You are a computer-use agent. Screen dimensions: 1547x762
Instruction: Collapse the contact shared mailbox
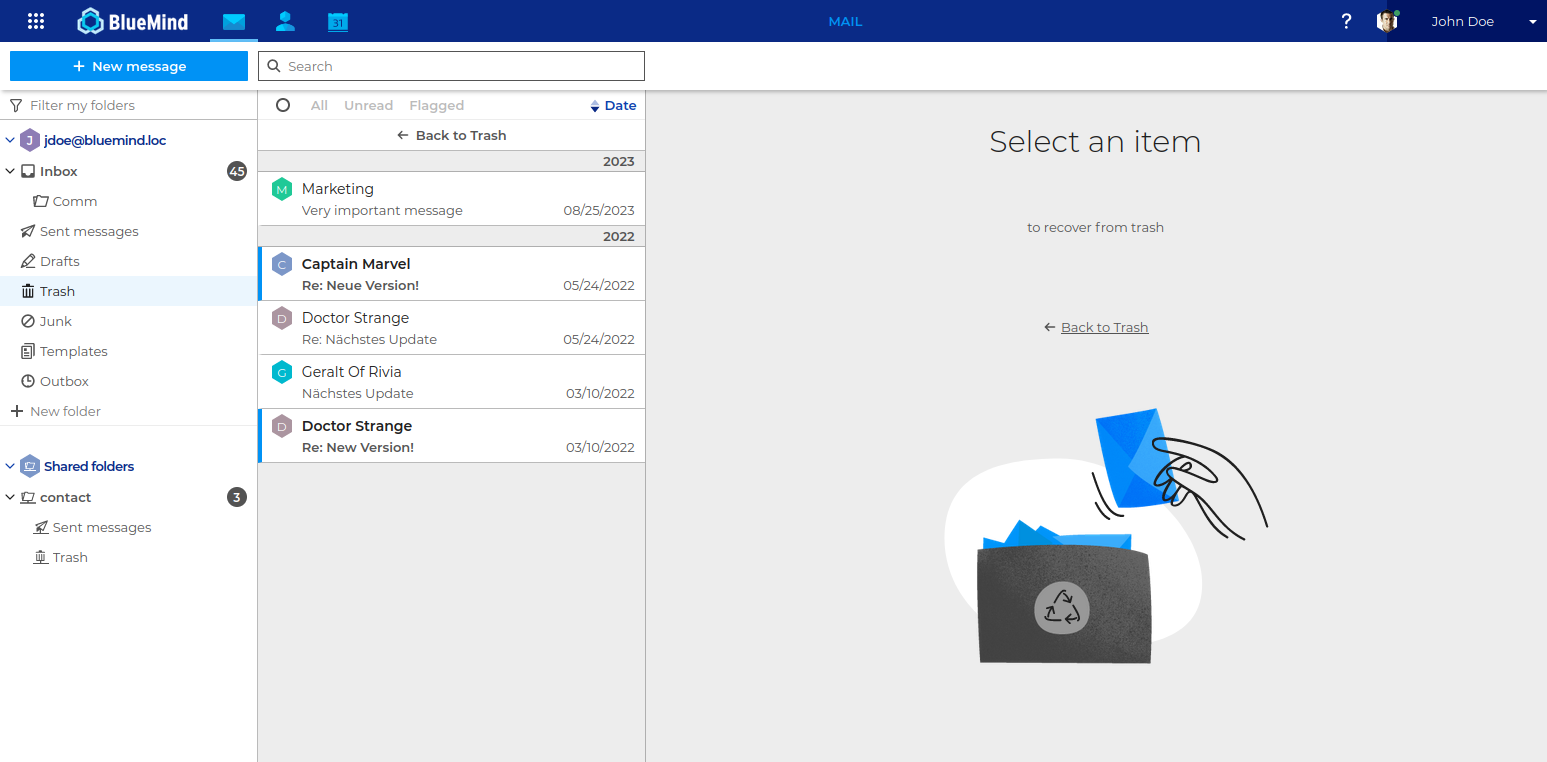[10, 498]
